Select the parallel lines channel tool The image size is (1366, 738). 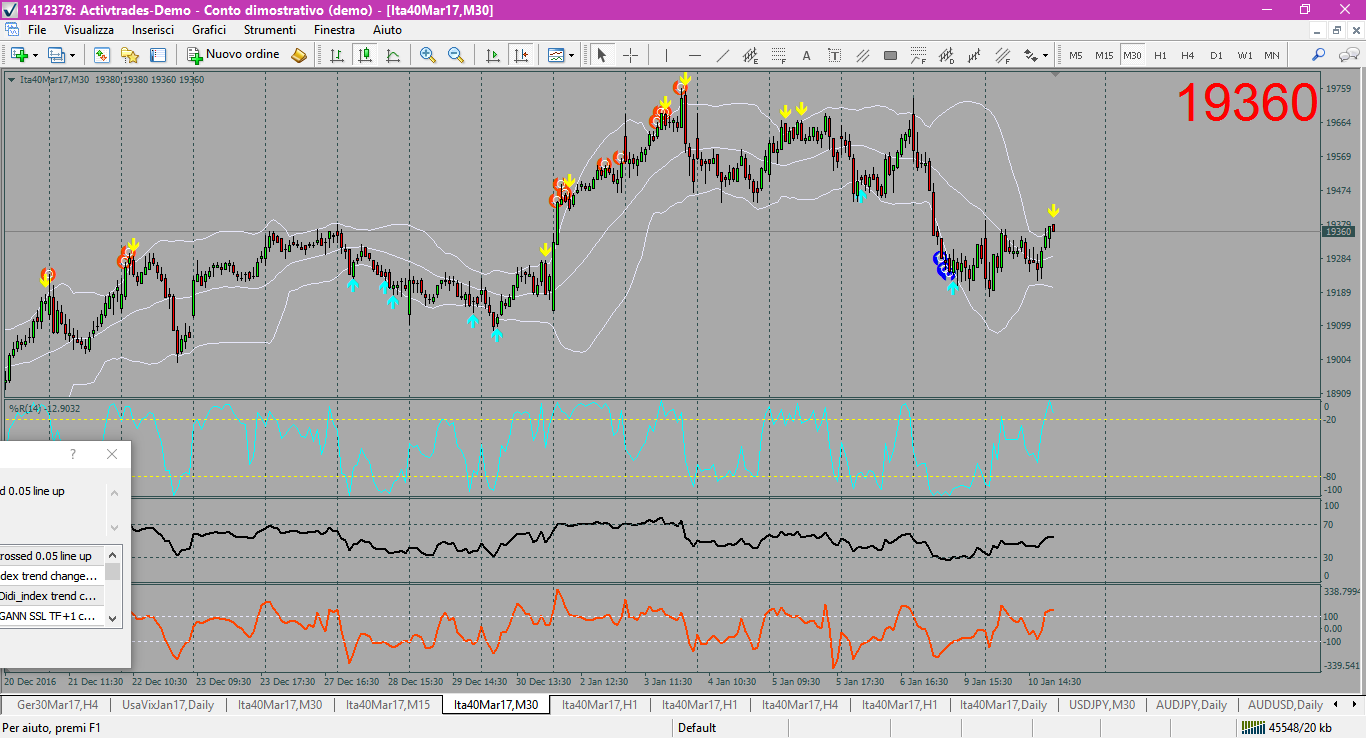(863, 55)
